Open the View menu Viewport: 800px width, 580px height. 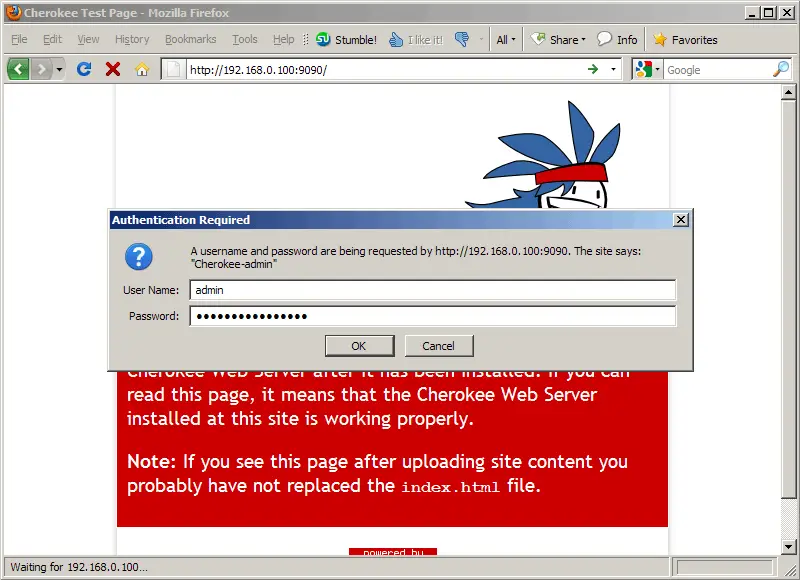pos(88,39)
